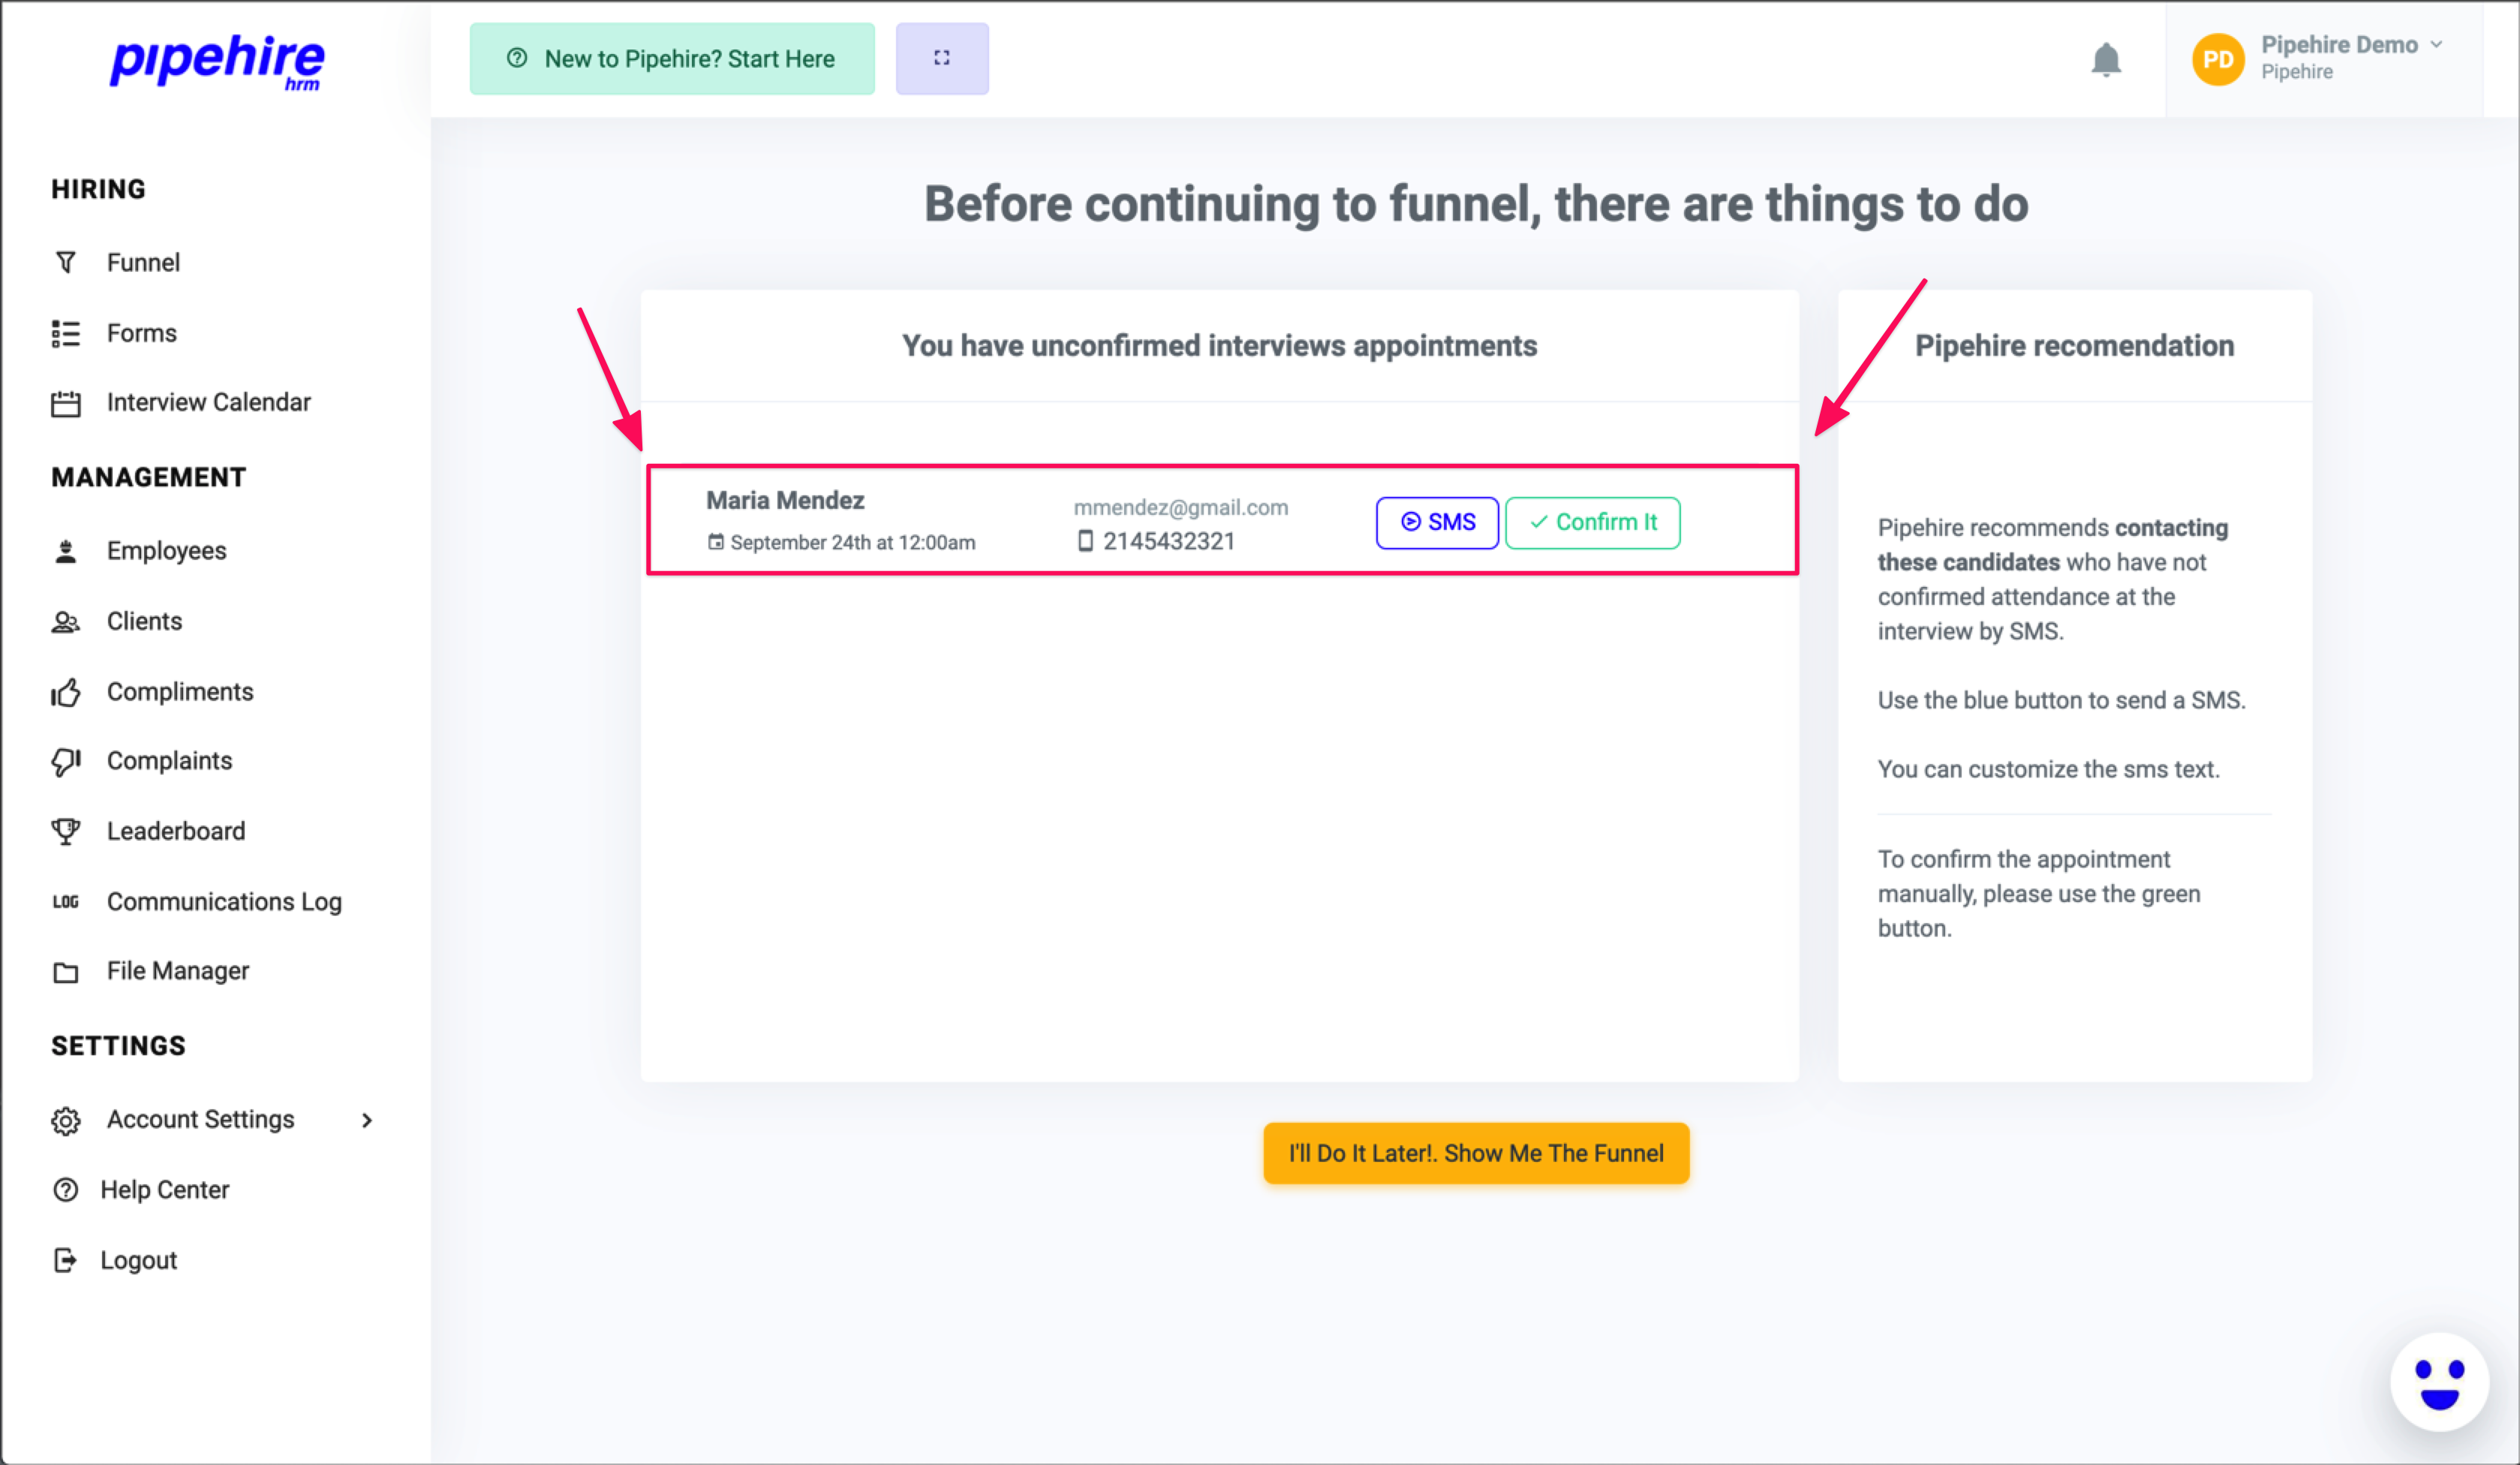This screenshot has height=1465, width=2520.
Task: Click the Logout exit icon
Action: (66, 1260)
